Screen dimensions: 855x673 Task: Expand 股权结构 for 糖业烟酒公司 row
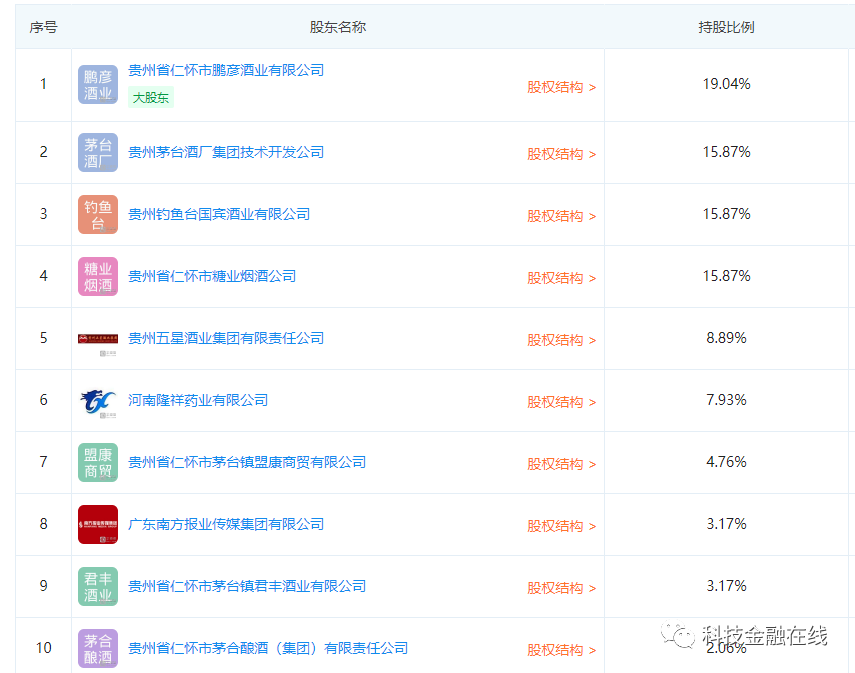coord(562,279)
